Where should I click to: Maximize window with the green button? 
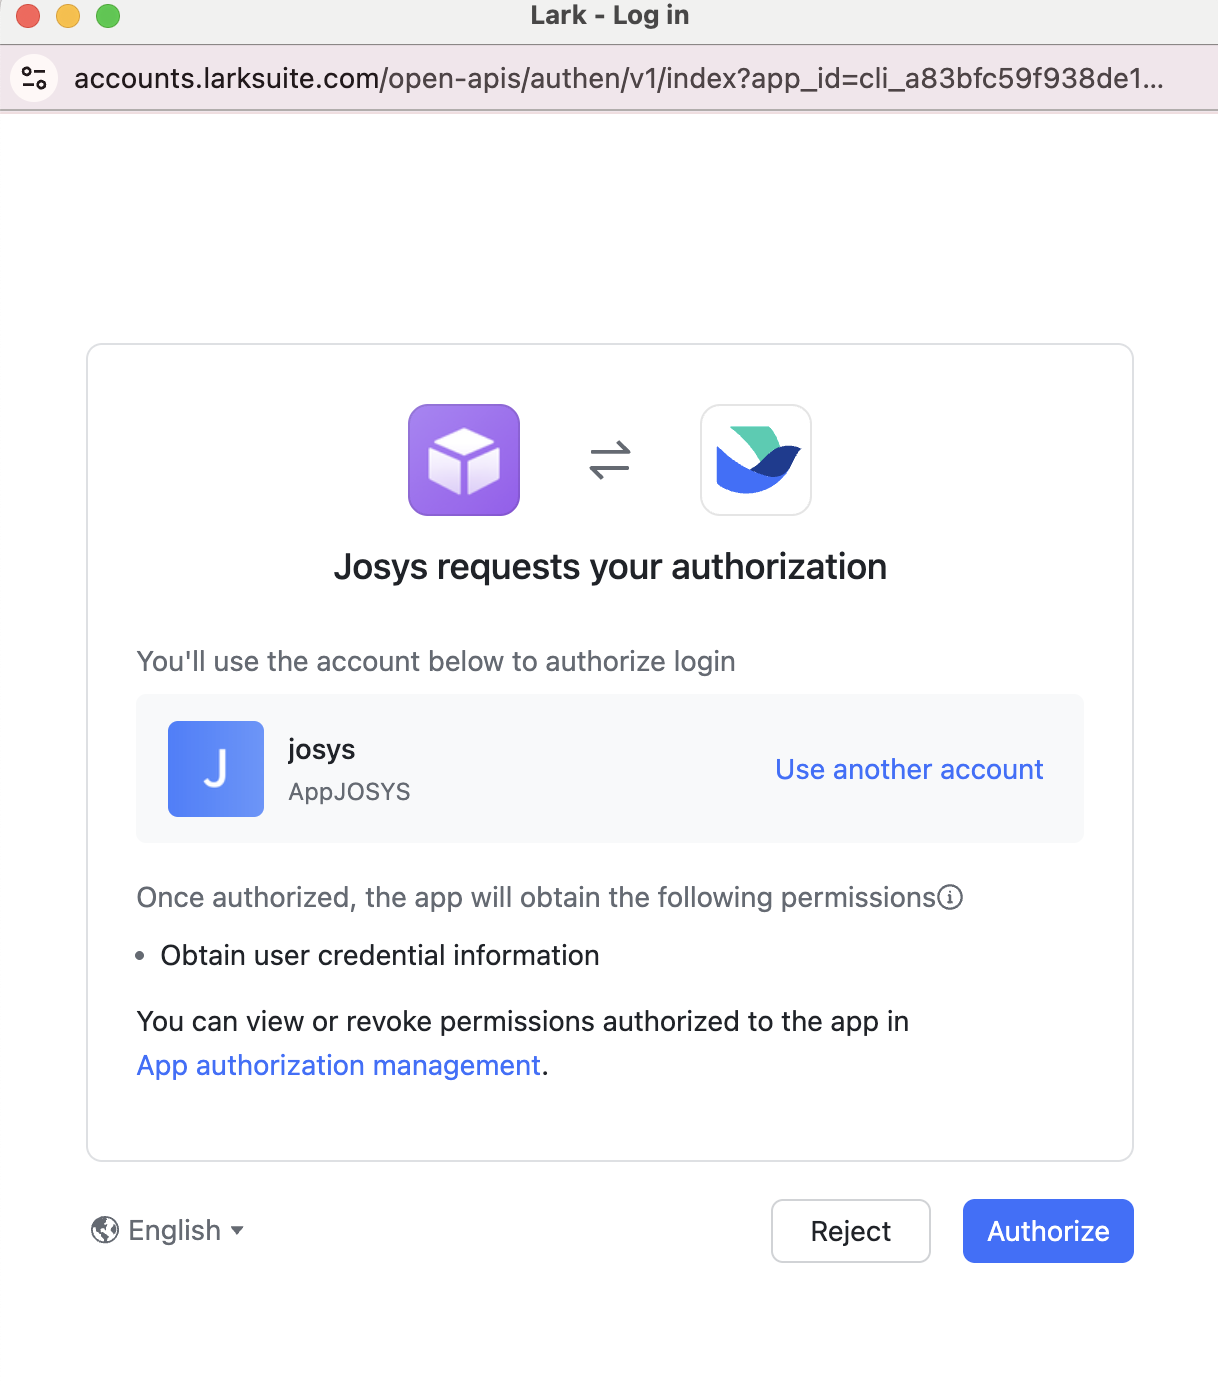[x=108, y=16]
